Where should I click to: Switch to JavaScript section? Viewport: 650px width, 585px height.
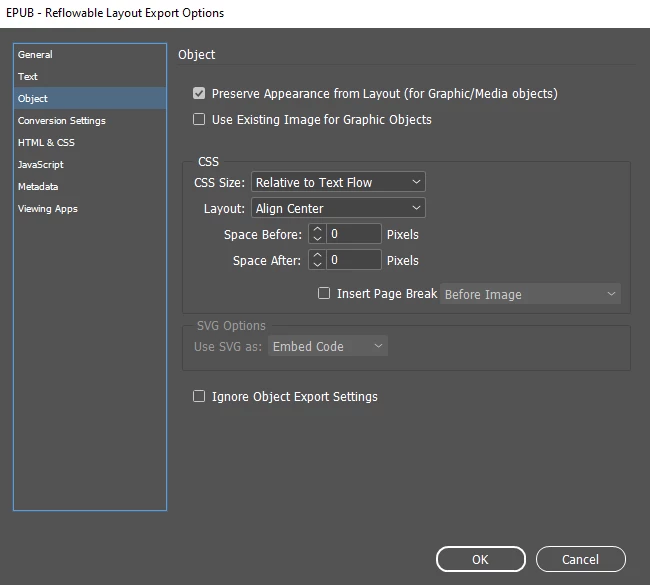point(90,164)
